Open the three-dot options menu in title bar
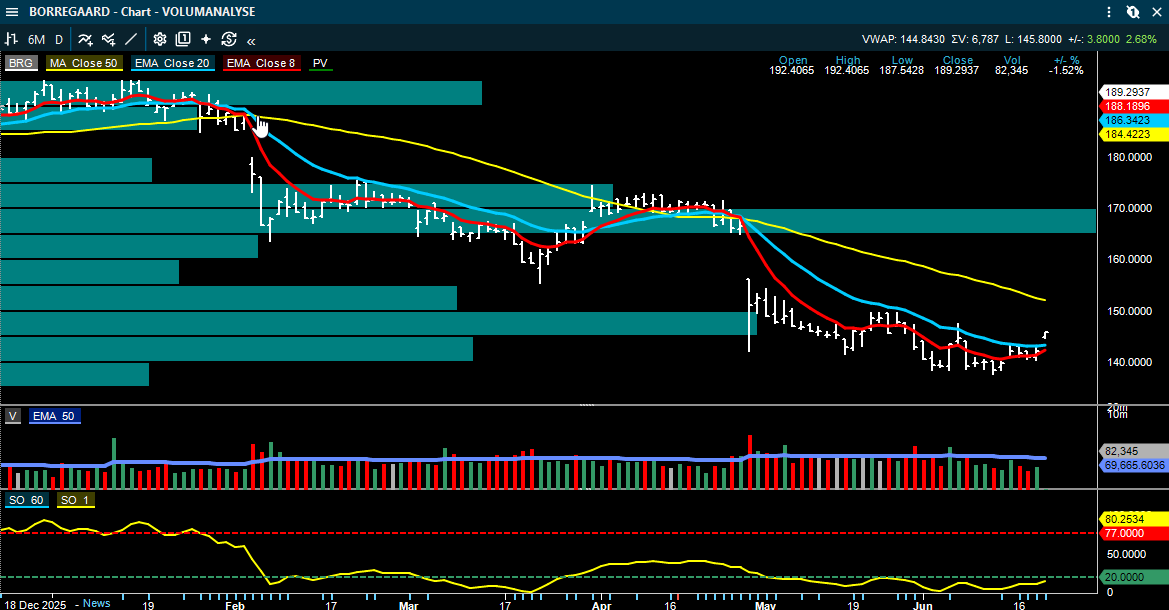Screen dimensions: 1169x610 point(1109,12)
